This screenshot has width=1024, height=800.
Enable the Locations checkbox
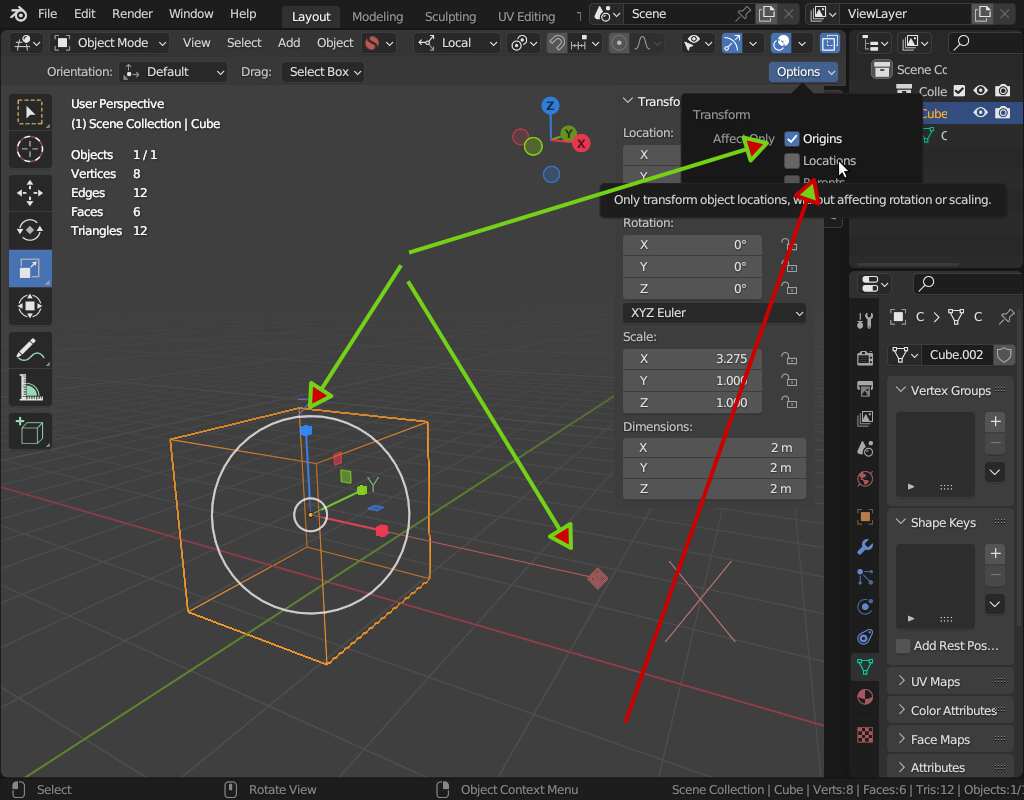tap(792, 161)
